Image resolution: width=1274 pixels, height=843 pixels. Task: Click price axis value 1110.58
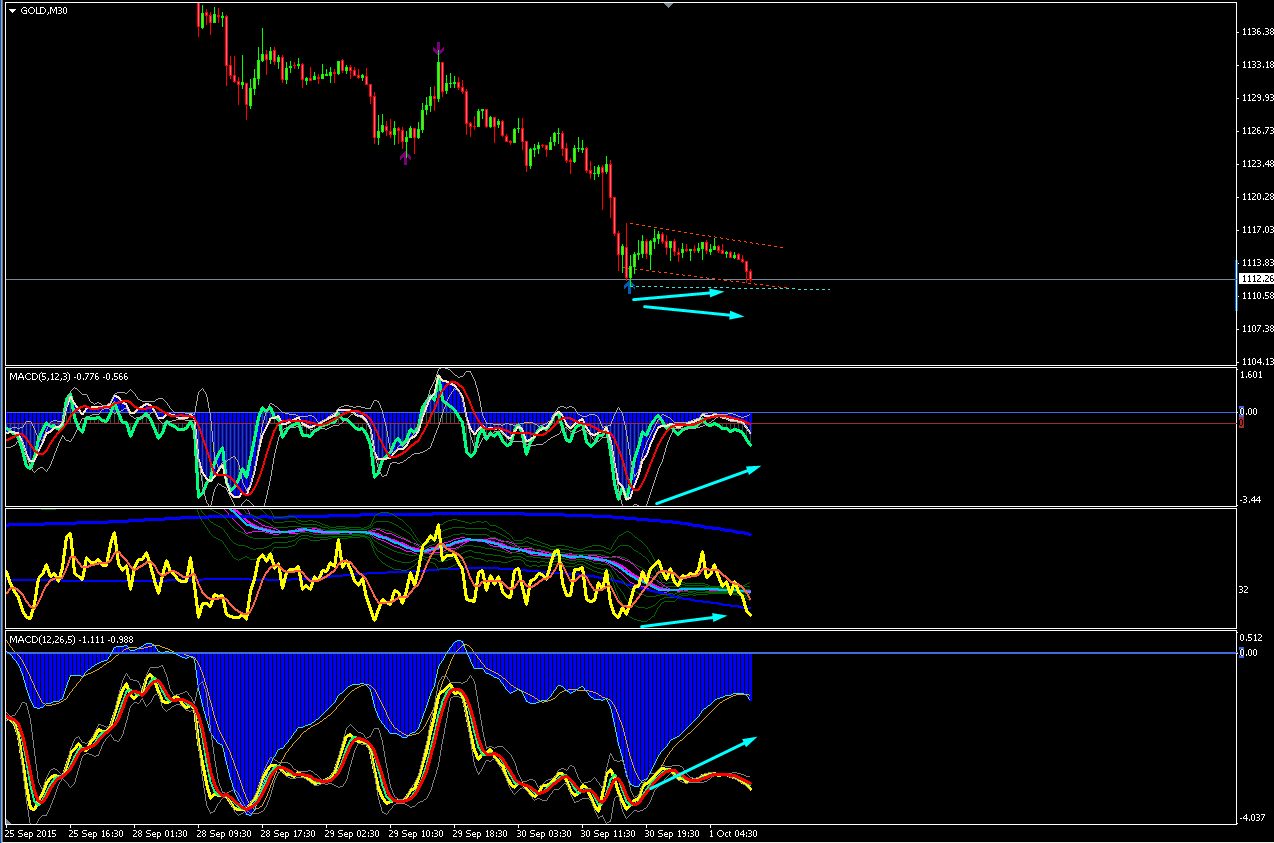(1257, 296)
